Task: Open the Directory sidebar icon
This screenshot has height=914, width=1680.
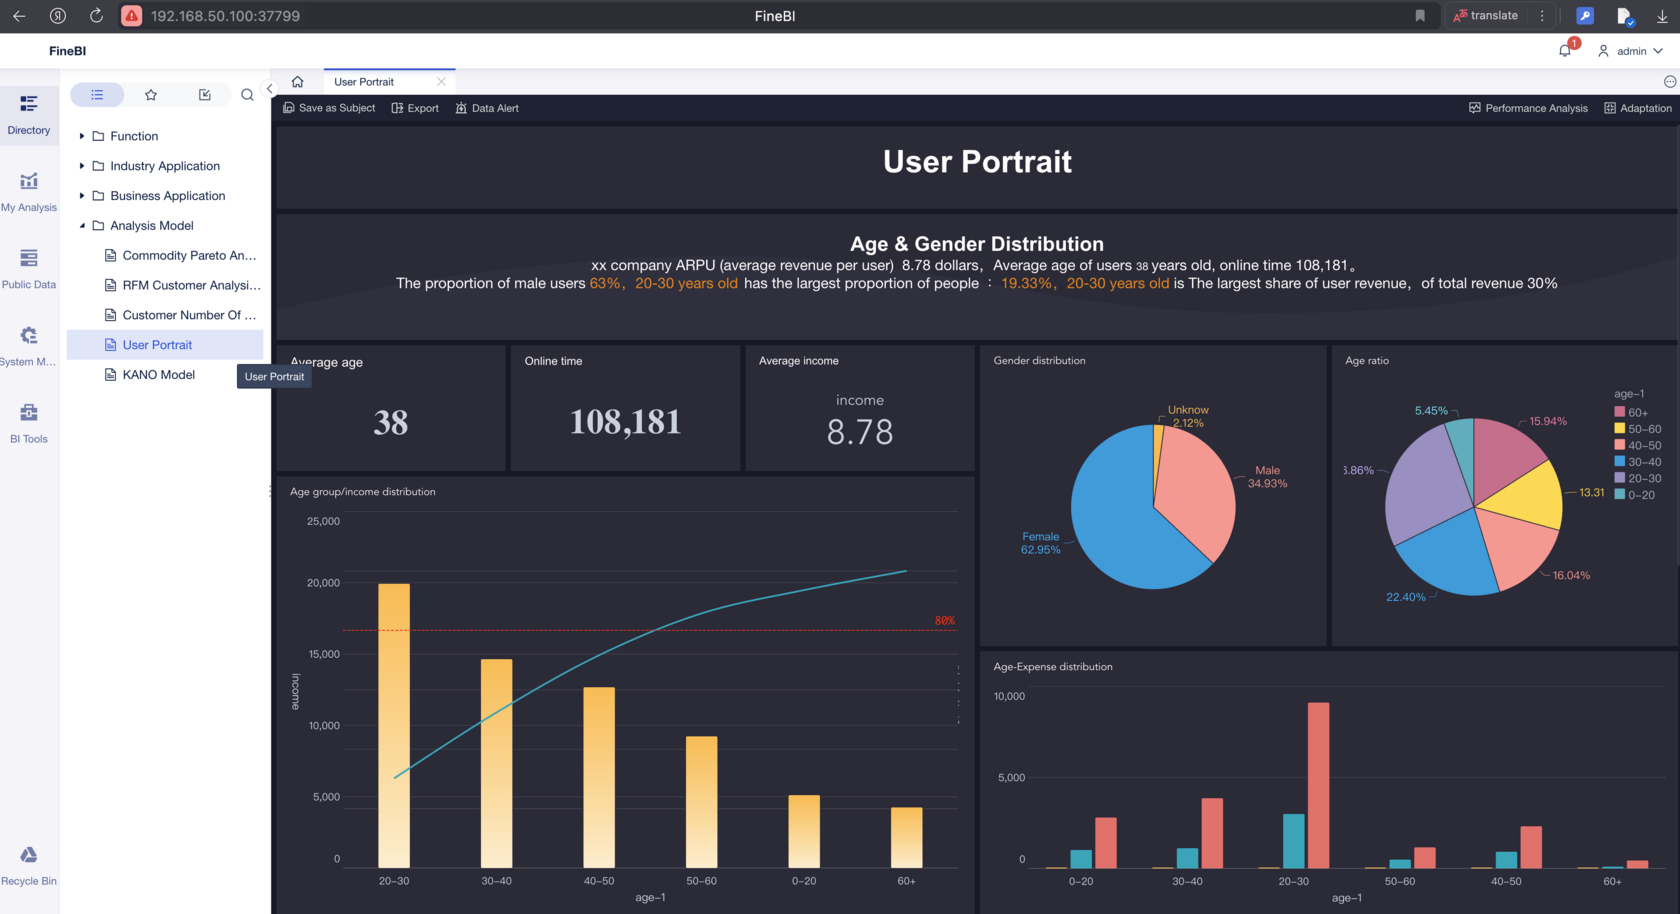Action: tap(29, 114)
